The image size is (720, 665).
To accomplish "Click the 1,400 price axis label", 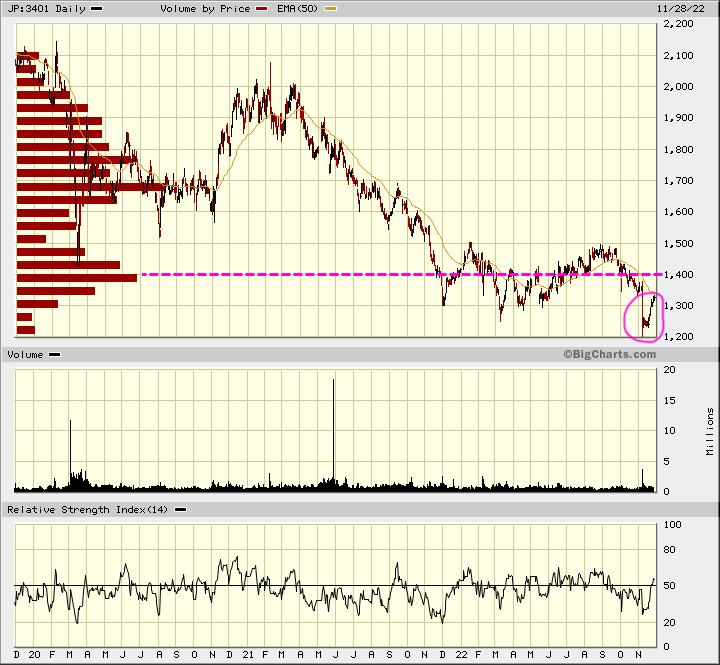I will 678,275.
